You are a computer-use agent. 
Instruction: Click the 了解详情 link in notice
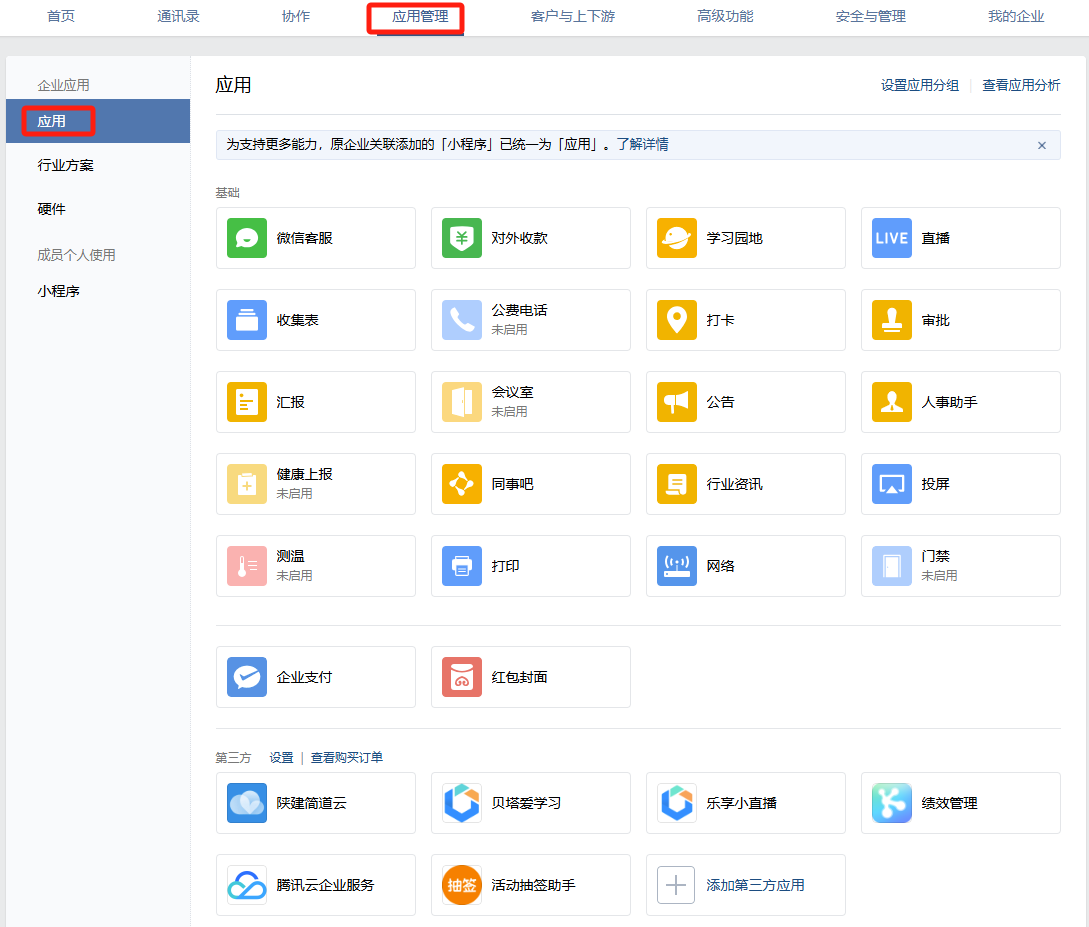(642, 145)
